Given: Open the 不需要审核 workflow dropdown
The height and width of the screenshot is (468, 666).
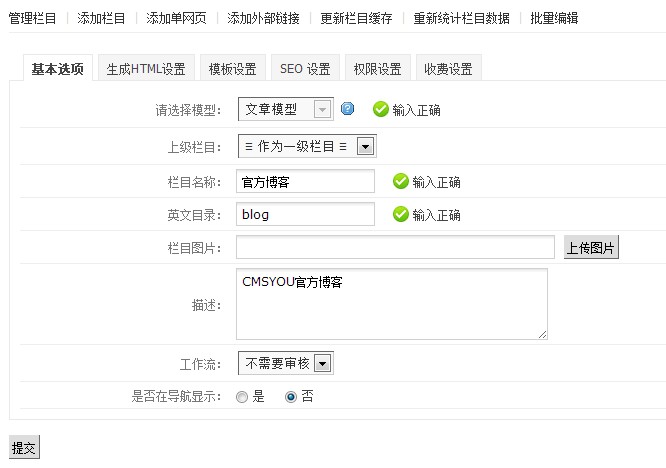Looking at the screenshot, I should (x=285, y=363).
